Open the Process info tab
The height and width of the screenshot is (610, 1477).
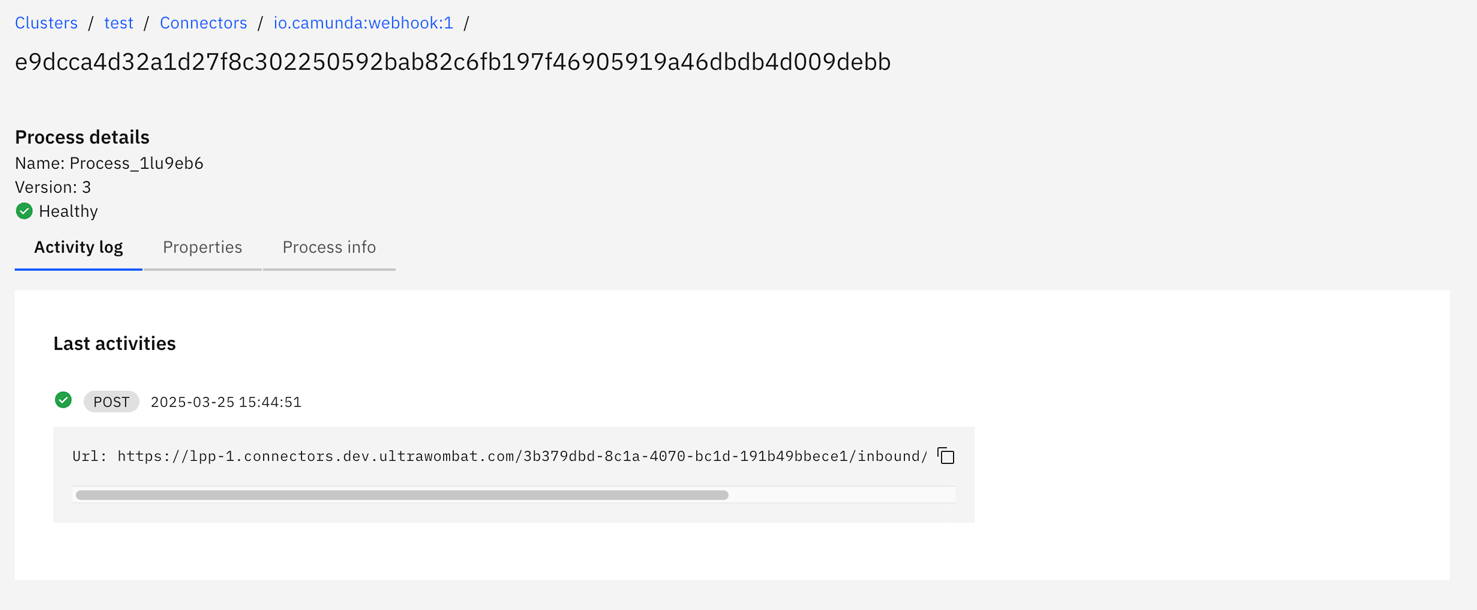pyautogui.click(x=329, y=247)
